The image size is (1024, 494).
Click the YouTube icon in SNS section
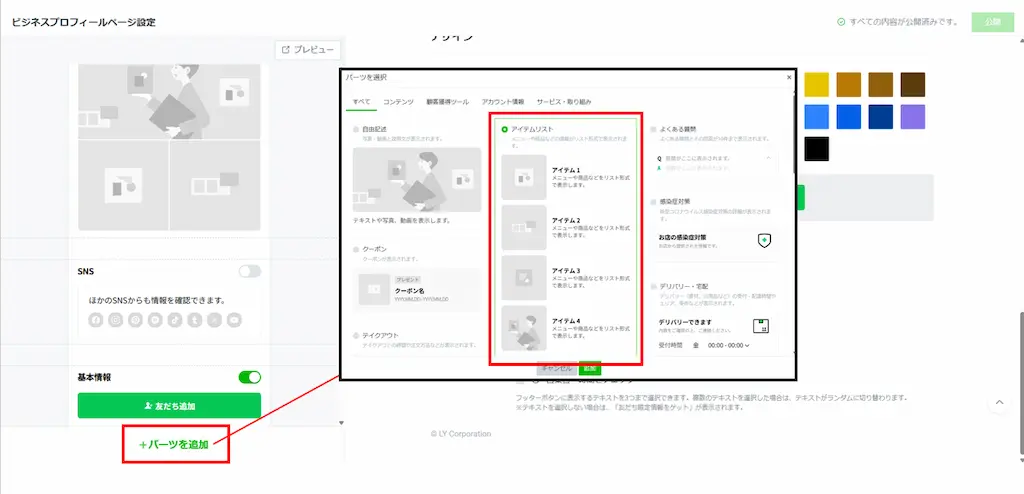(234, 320)
